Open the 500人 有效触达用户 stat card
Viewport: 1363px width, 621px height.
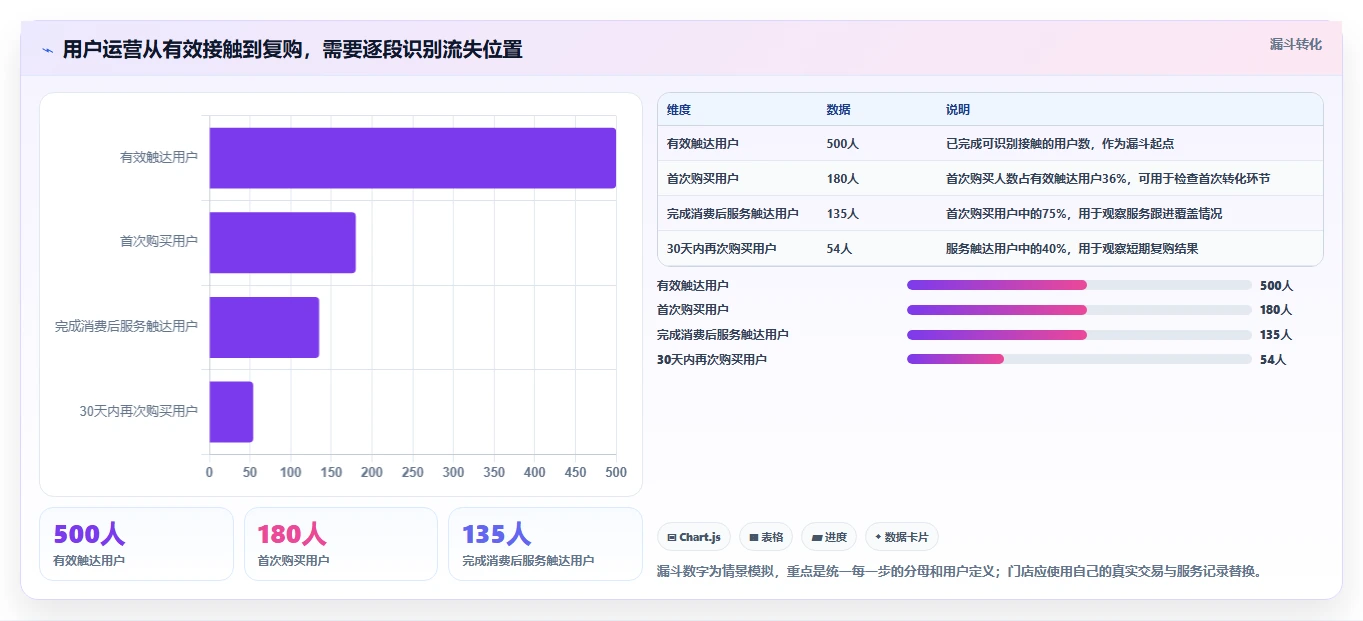tap(136, 544)
